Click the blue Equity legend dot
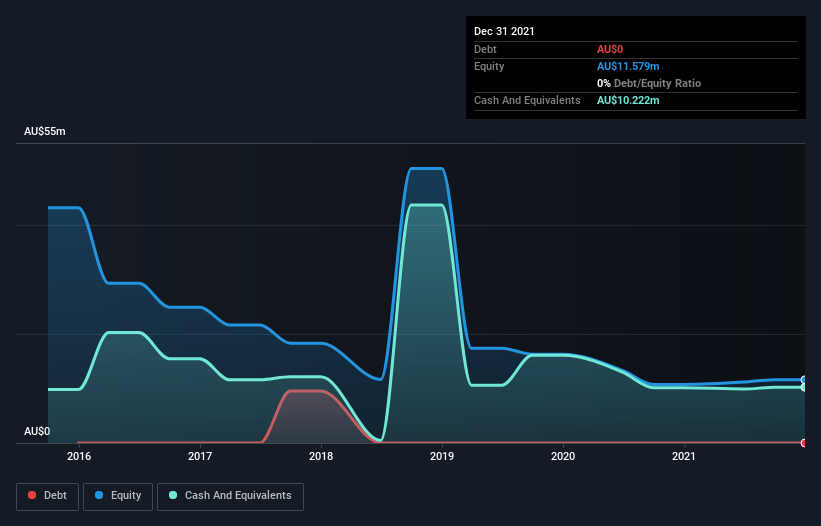The image size is (821, 526). pos(99,495)
